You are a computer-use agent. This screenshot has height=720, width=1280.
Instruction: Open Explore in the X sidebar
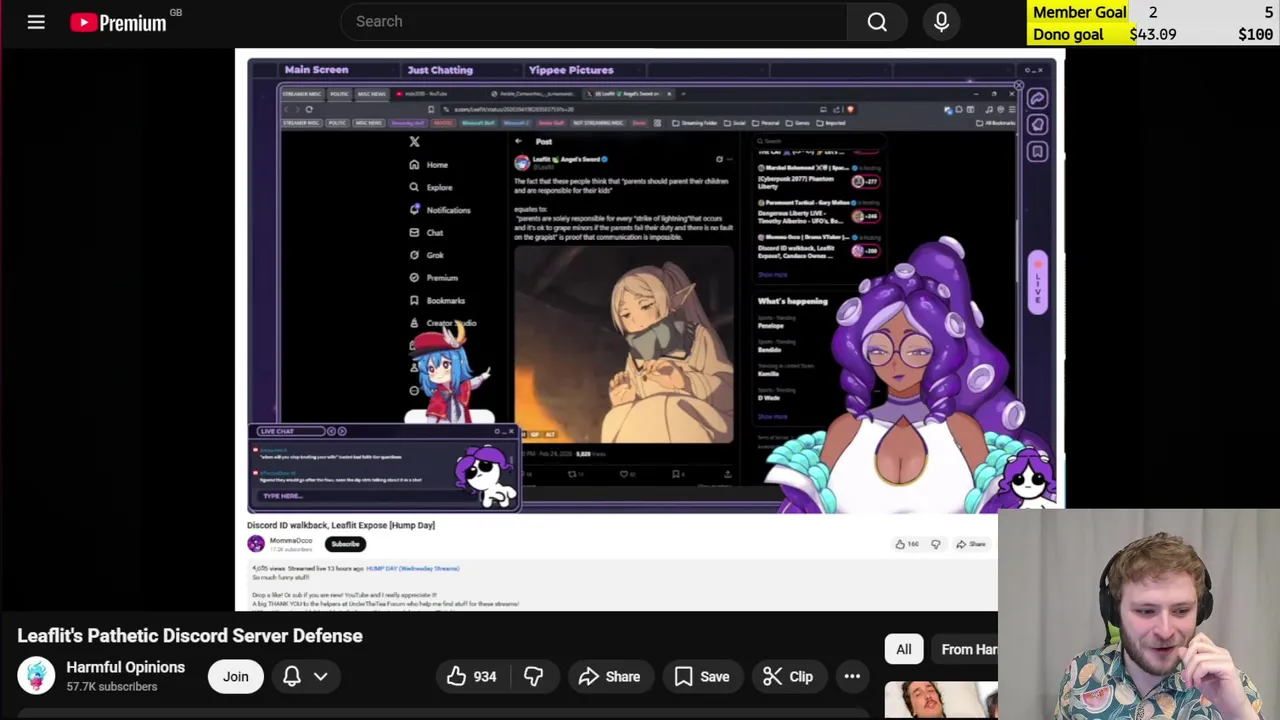431,187
